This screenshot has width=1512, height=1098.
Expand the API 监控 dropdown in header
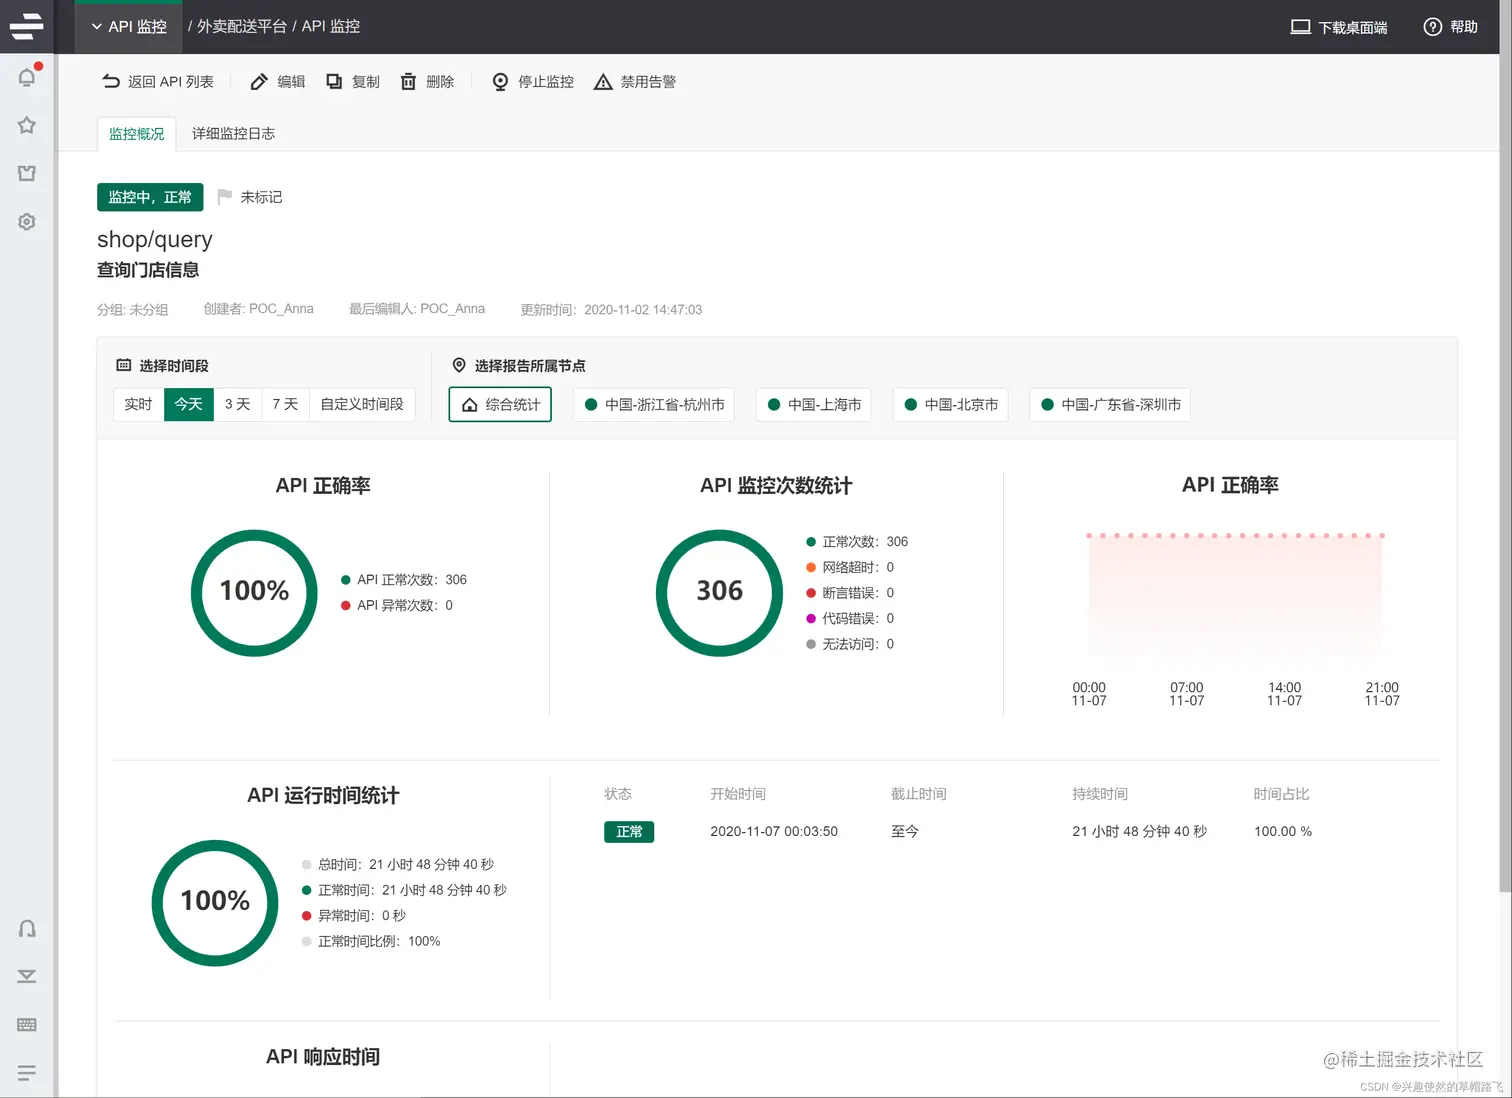pyautogui.click(x=129, y=27)
